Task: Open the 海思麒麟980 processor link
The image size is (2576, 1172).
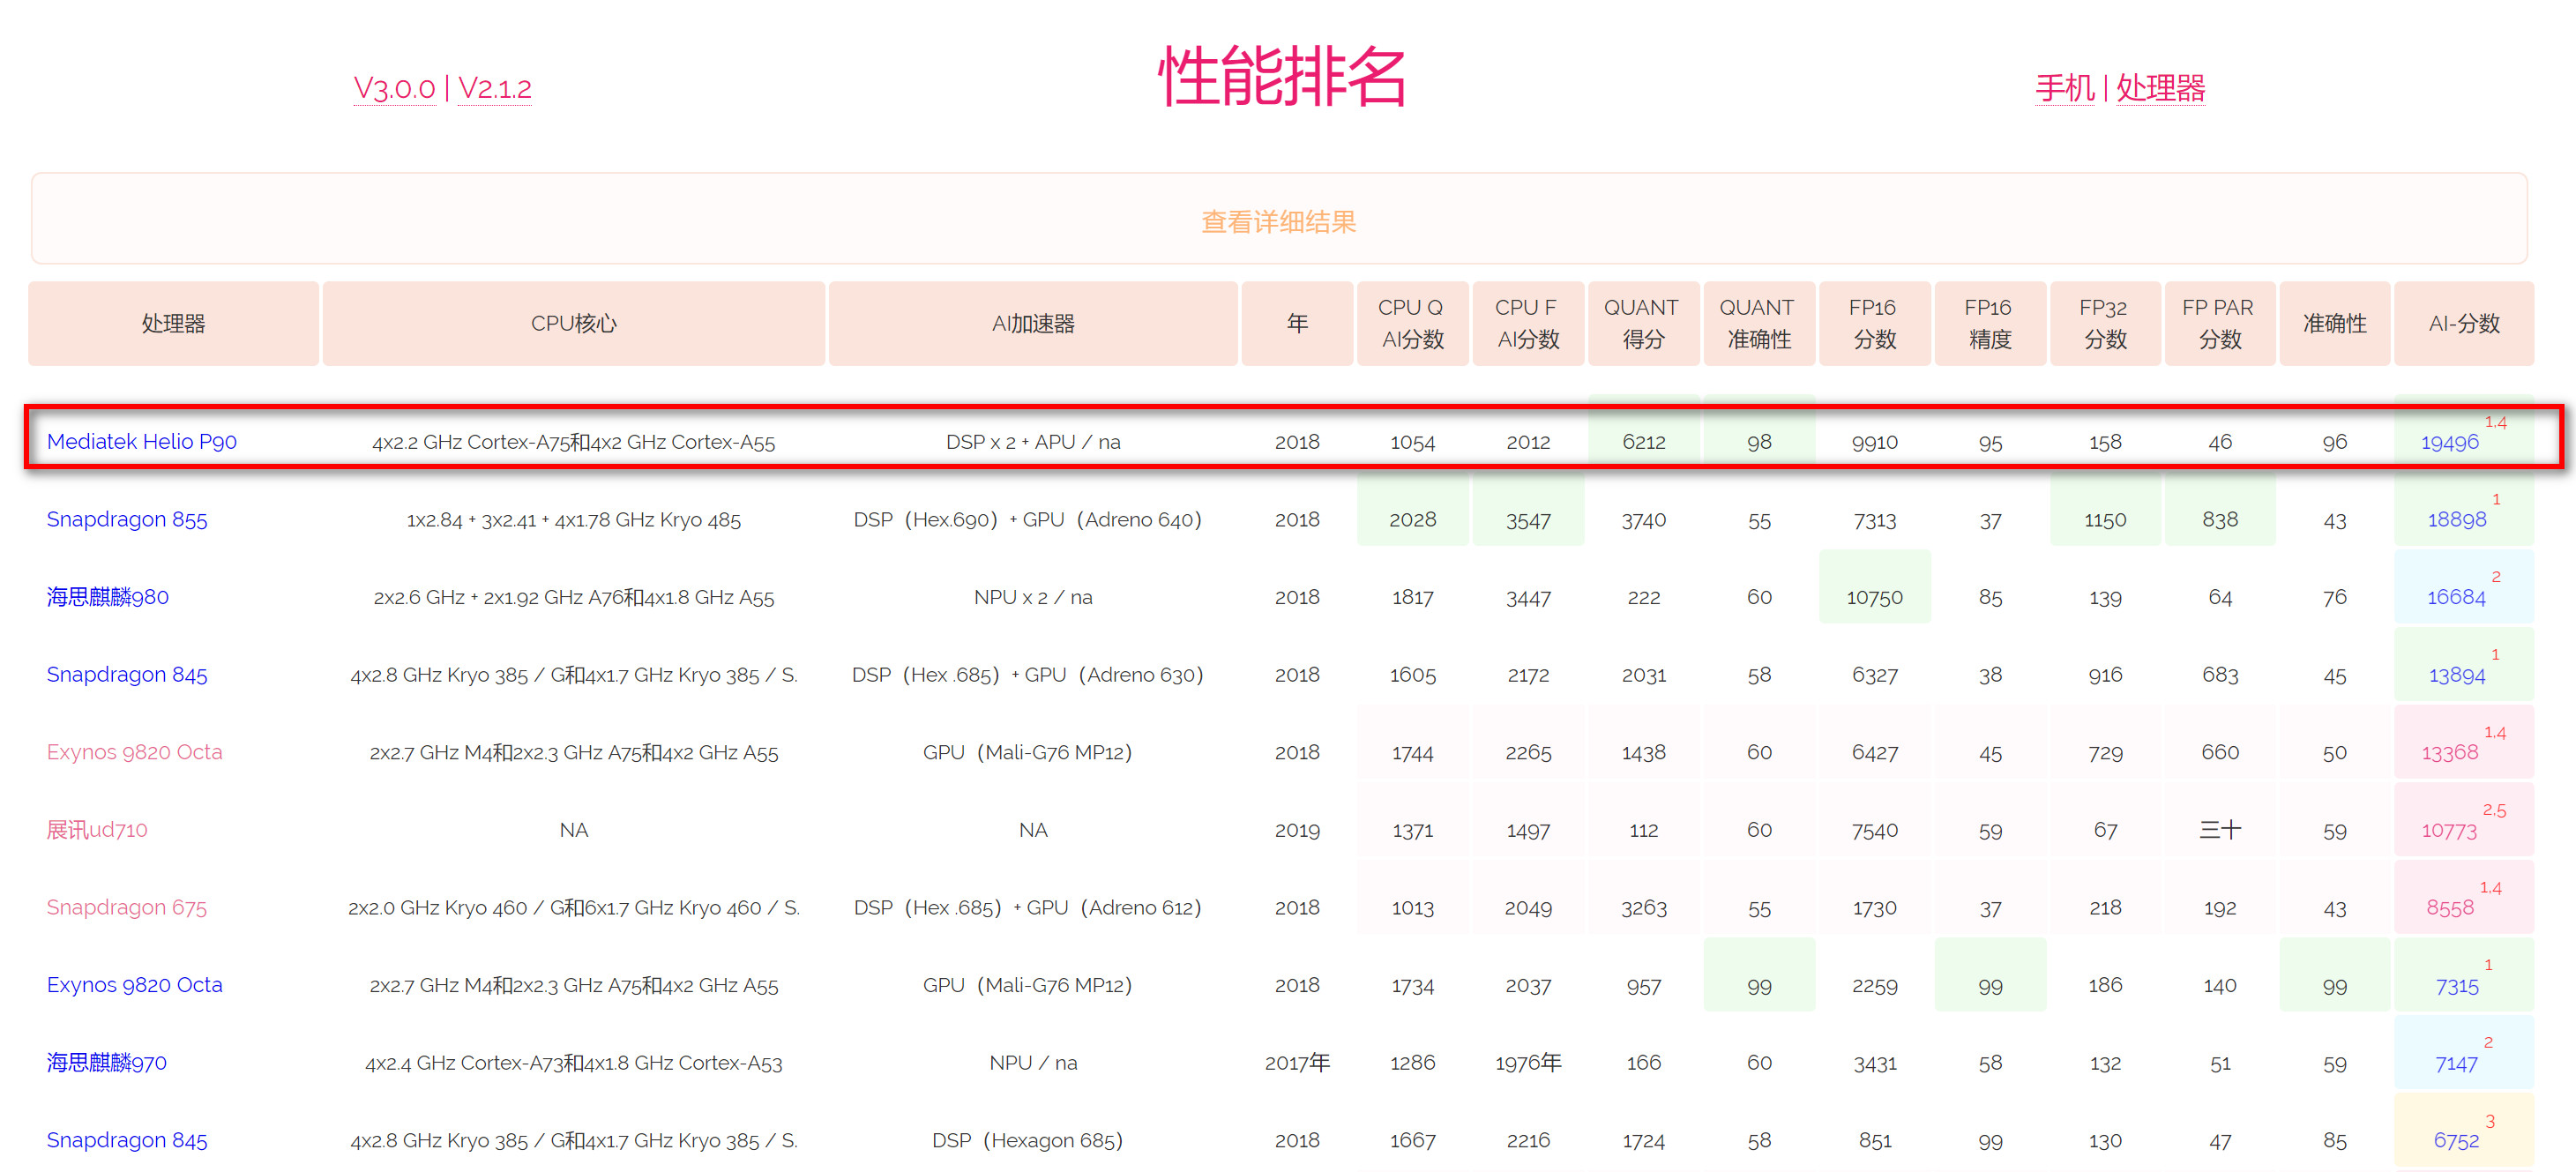Action: click(108, 597)
